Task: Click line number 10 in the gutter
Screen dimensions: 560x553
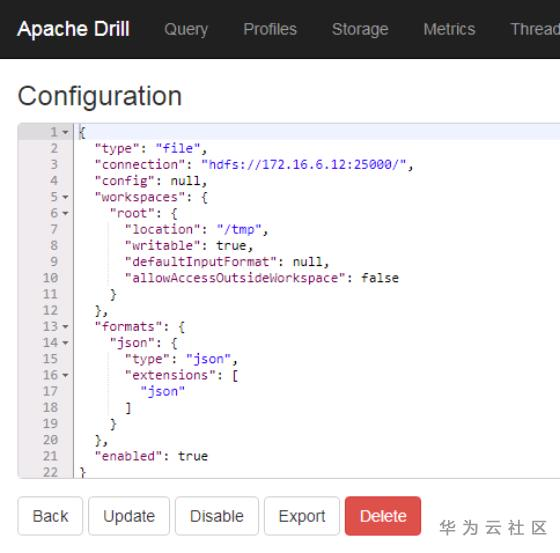Action: tap(50, 278)
